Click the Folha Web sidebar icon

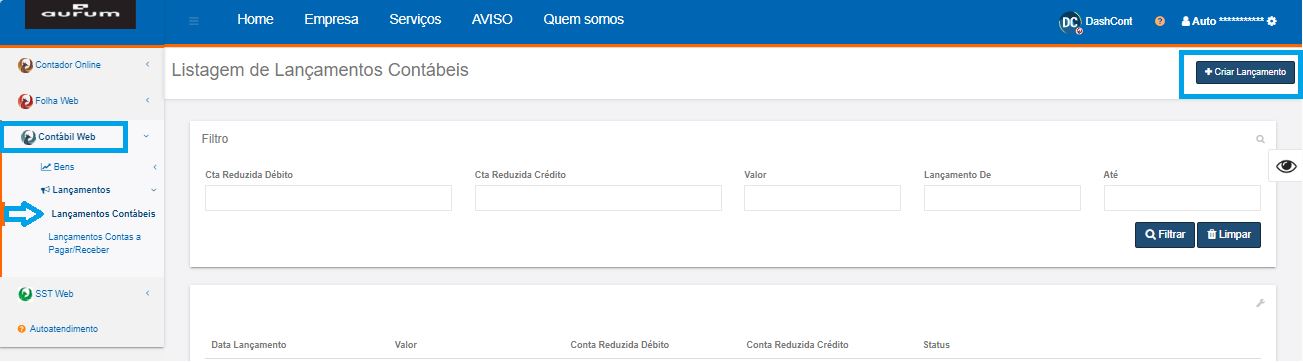26,101
